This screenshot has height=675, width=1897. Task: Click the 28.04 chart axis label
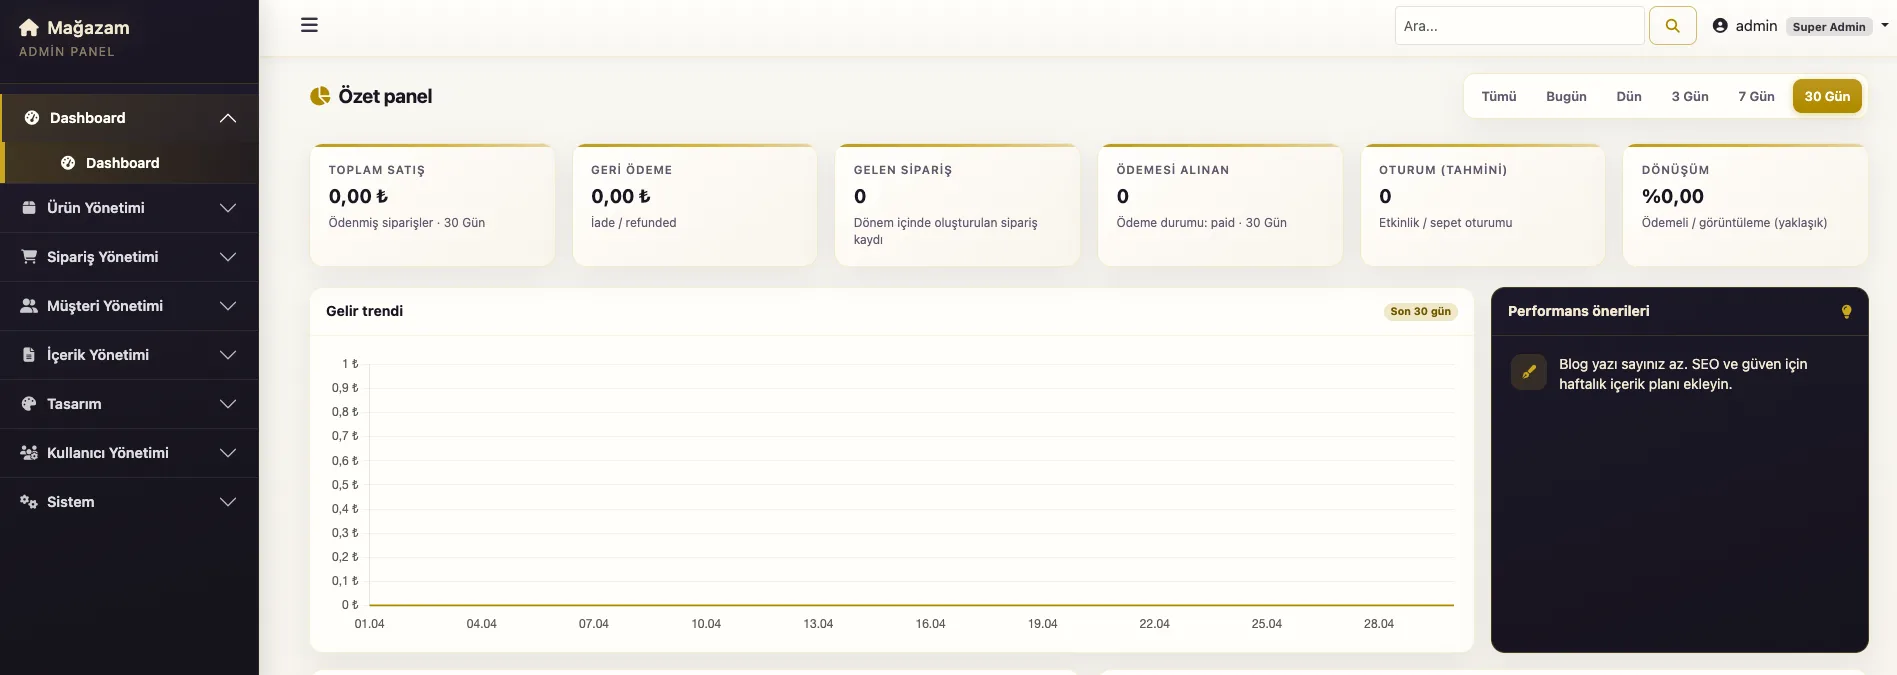click(1378, 624)
